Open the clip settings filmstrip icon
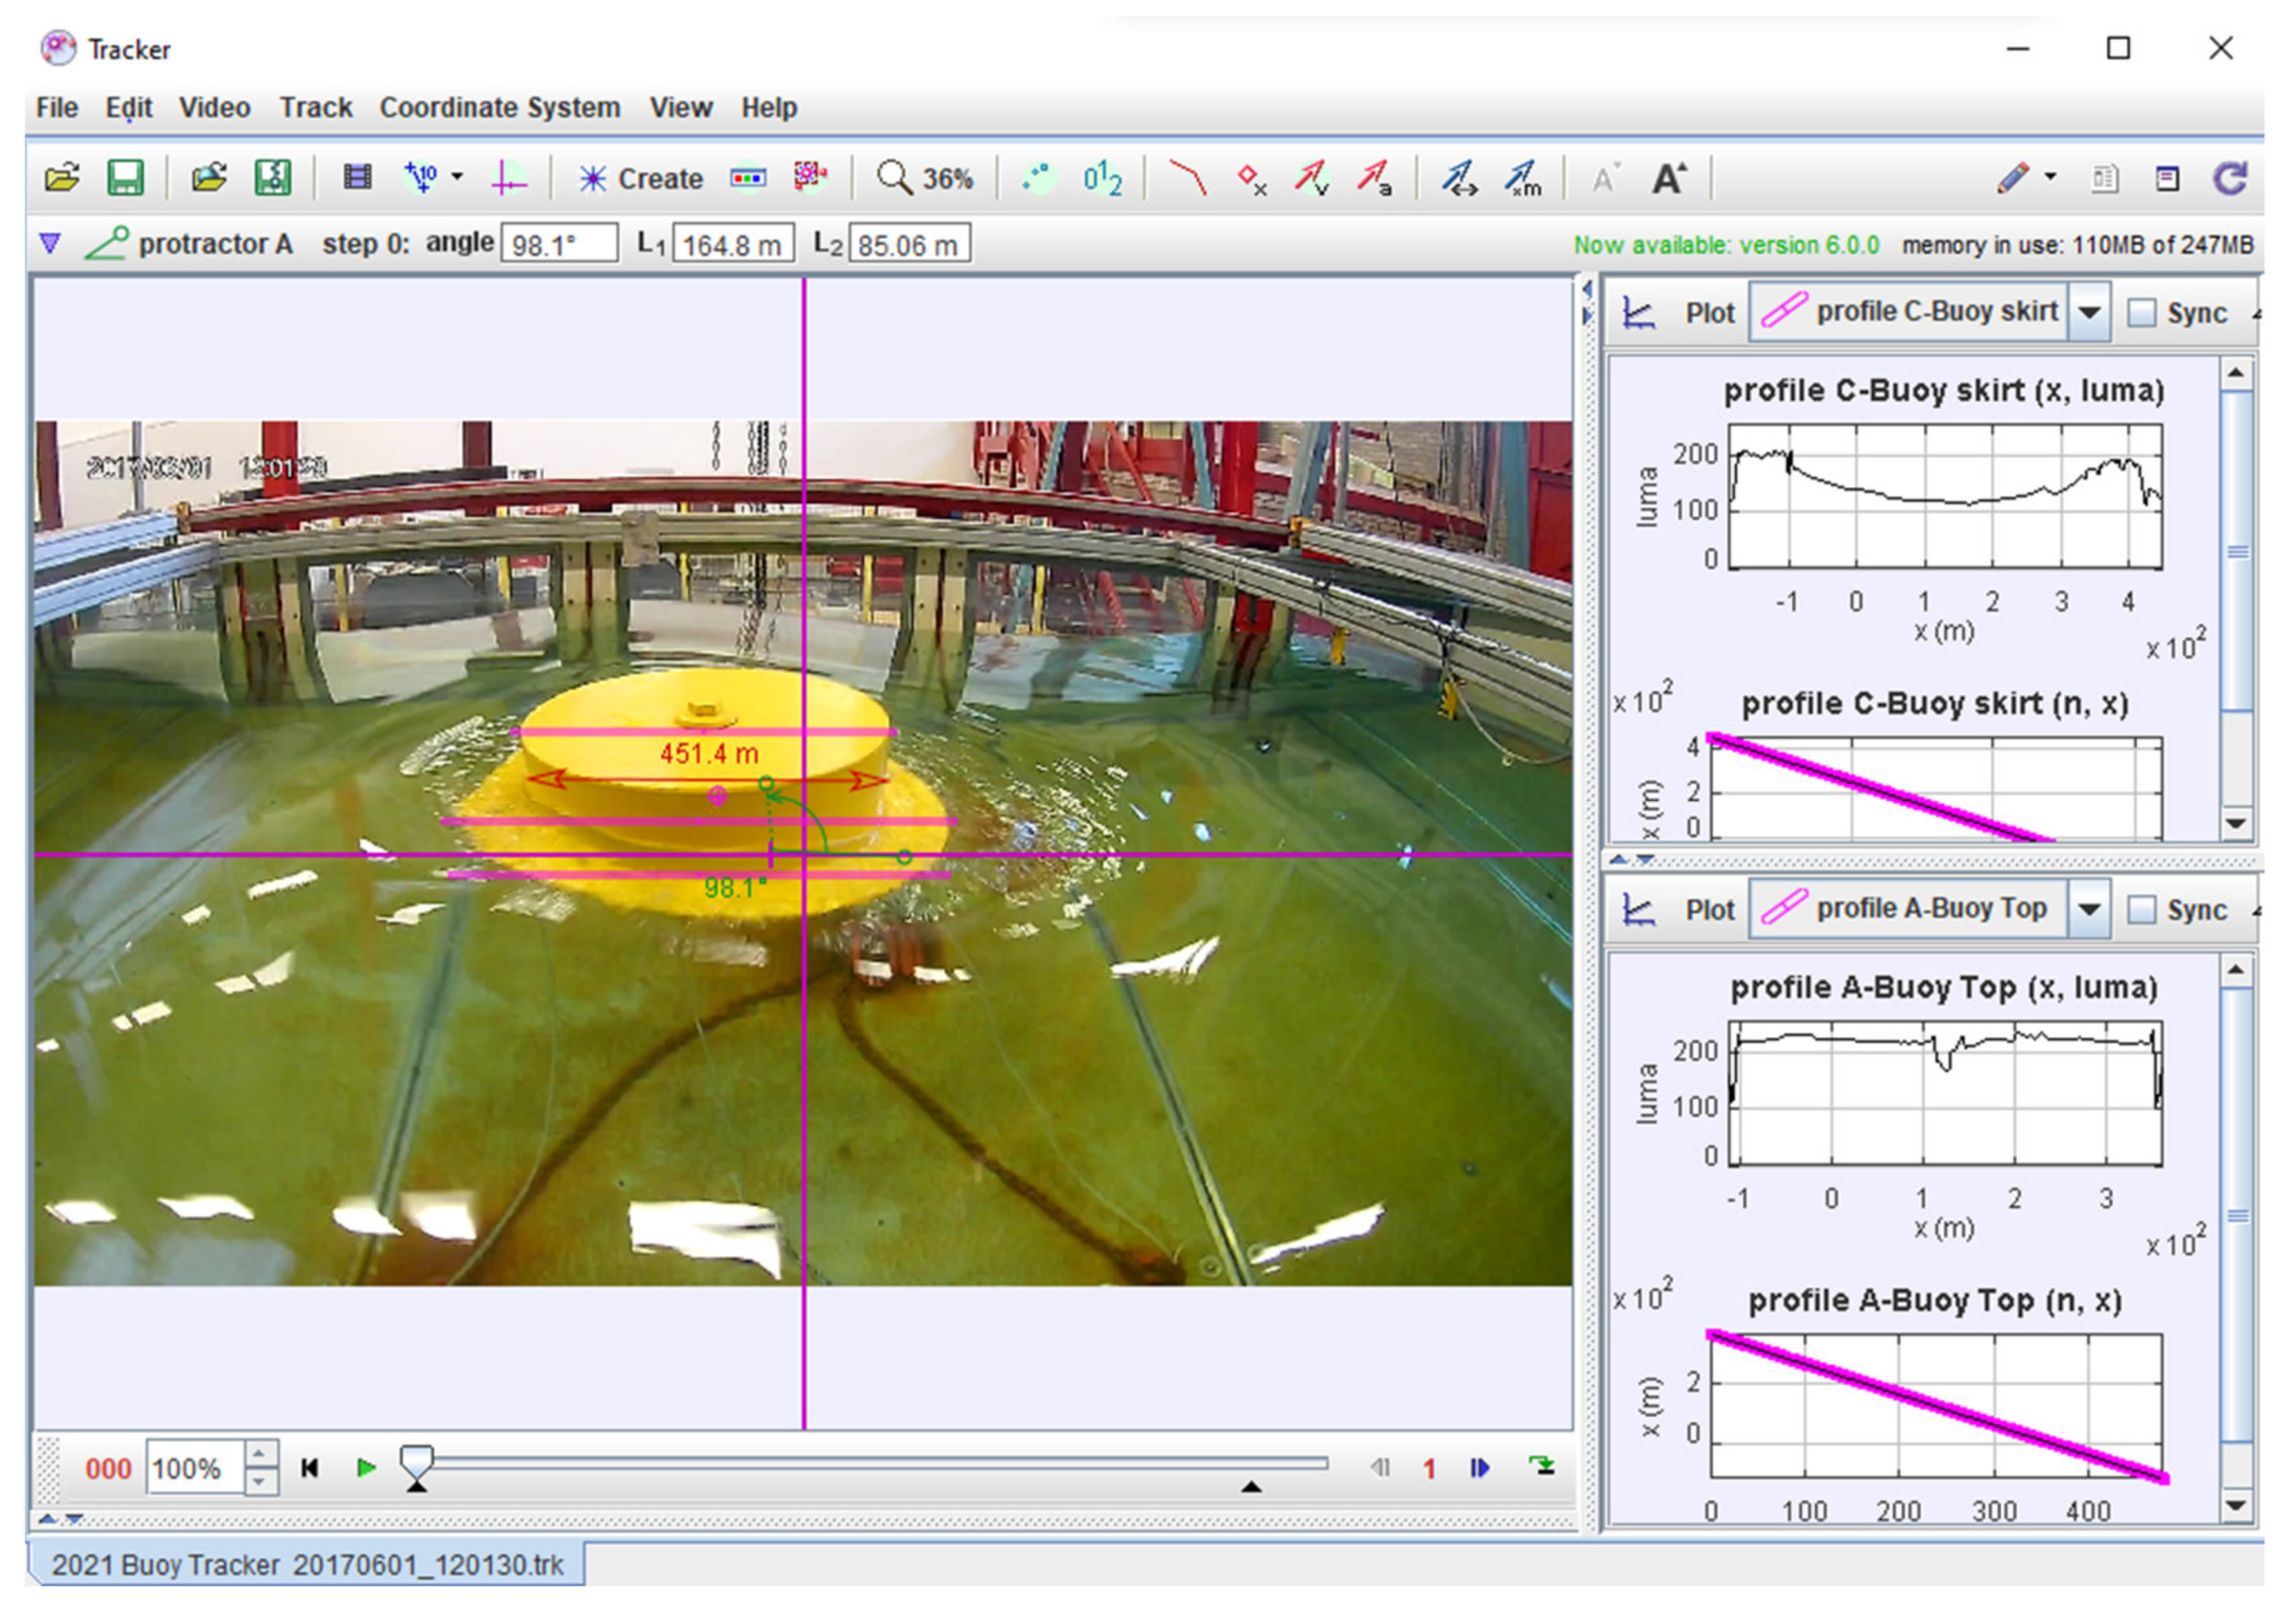Screen dimensions: 2296x1619 point(357,178)
